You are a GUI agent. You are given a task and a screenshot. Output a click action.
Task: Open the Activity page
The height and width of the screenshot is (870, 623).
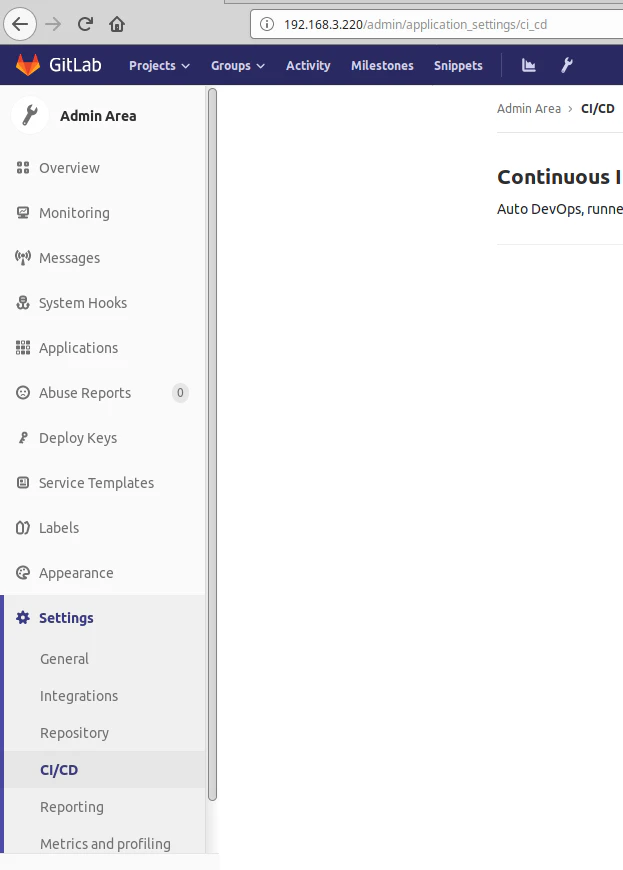click(x=308, y=65)
